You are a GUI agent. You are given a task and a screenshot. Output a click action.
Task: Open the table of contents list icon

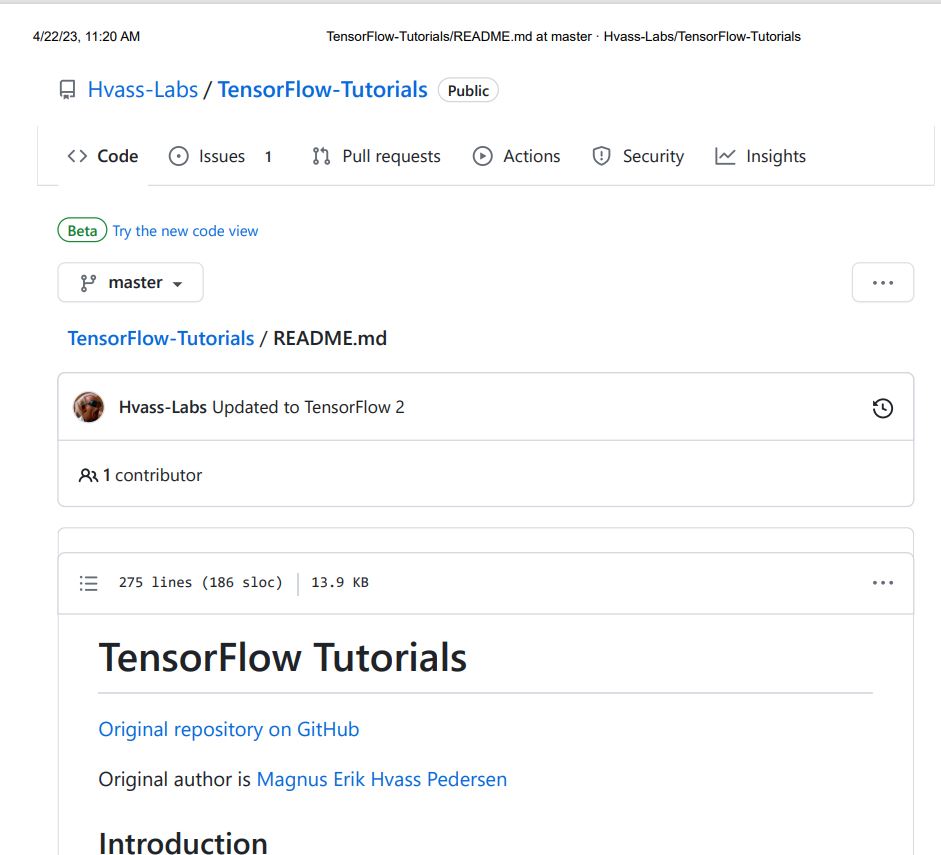click(89, 583)
